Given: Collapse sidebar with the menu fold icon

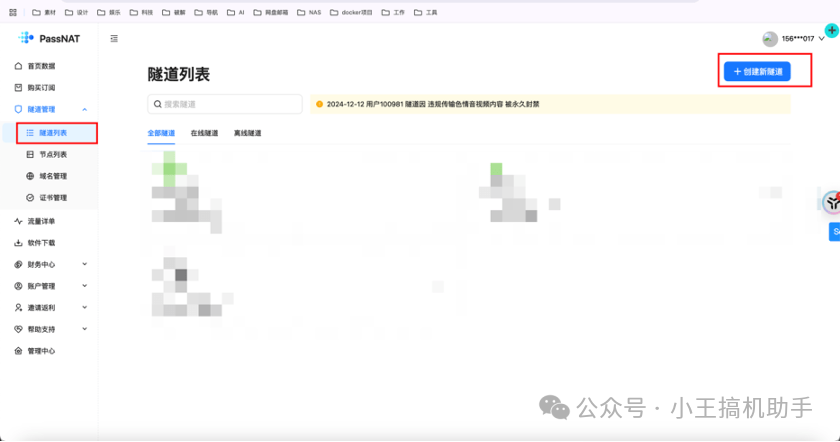Looking at the screenshot, I should click(114, 38).
